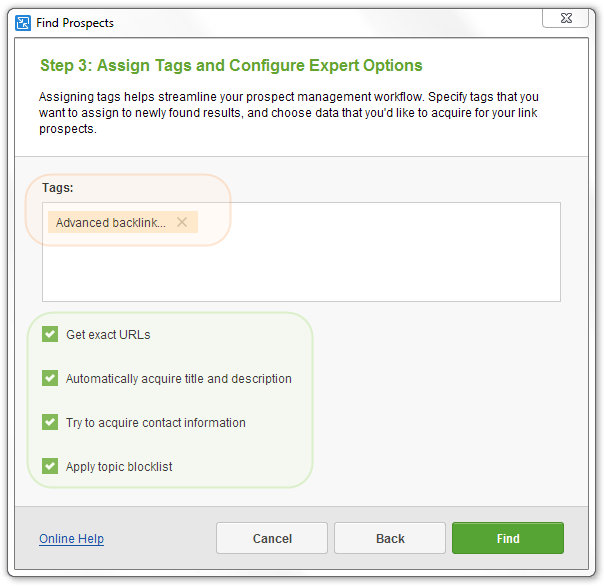Toggle 'Automatically acquire title and description' checkbox

click(50, 378)
